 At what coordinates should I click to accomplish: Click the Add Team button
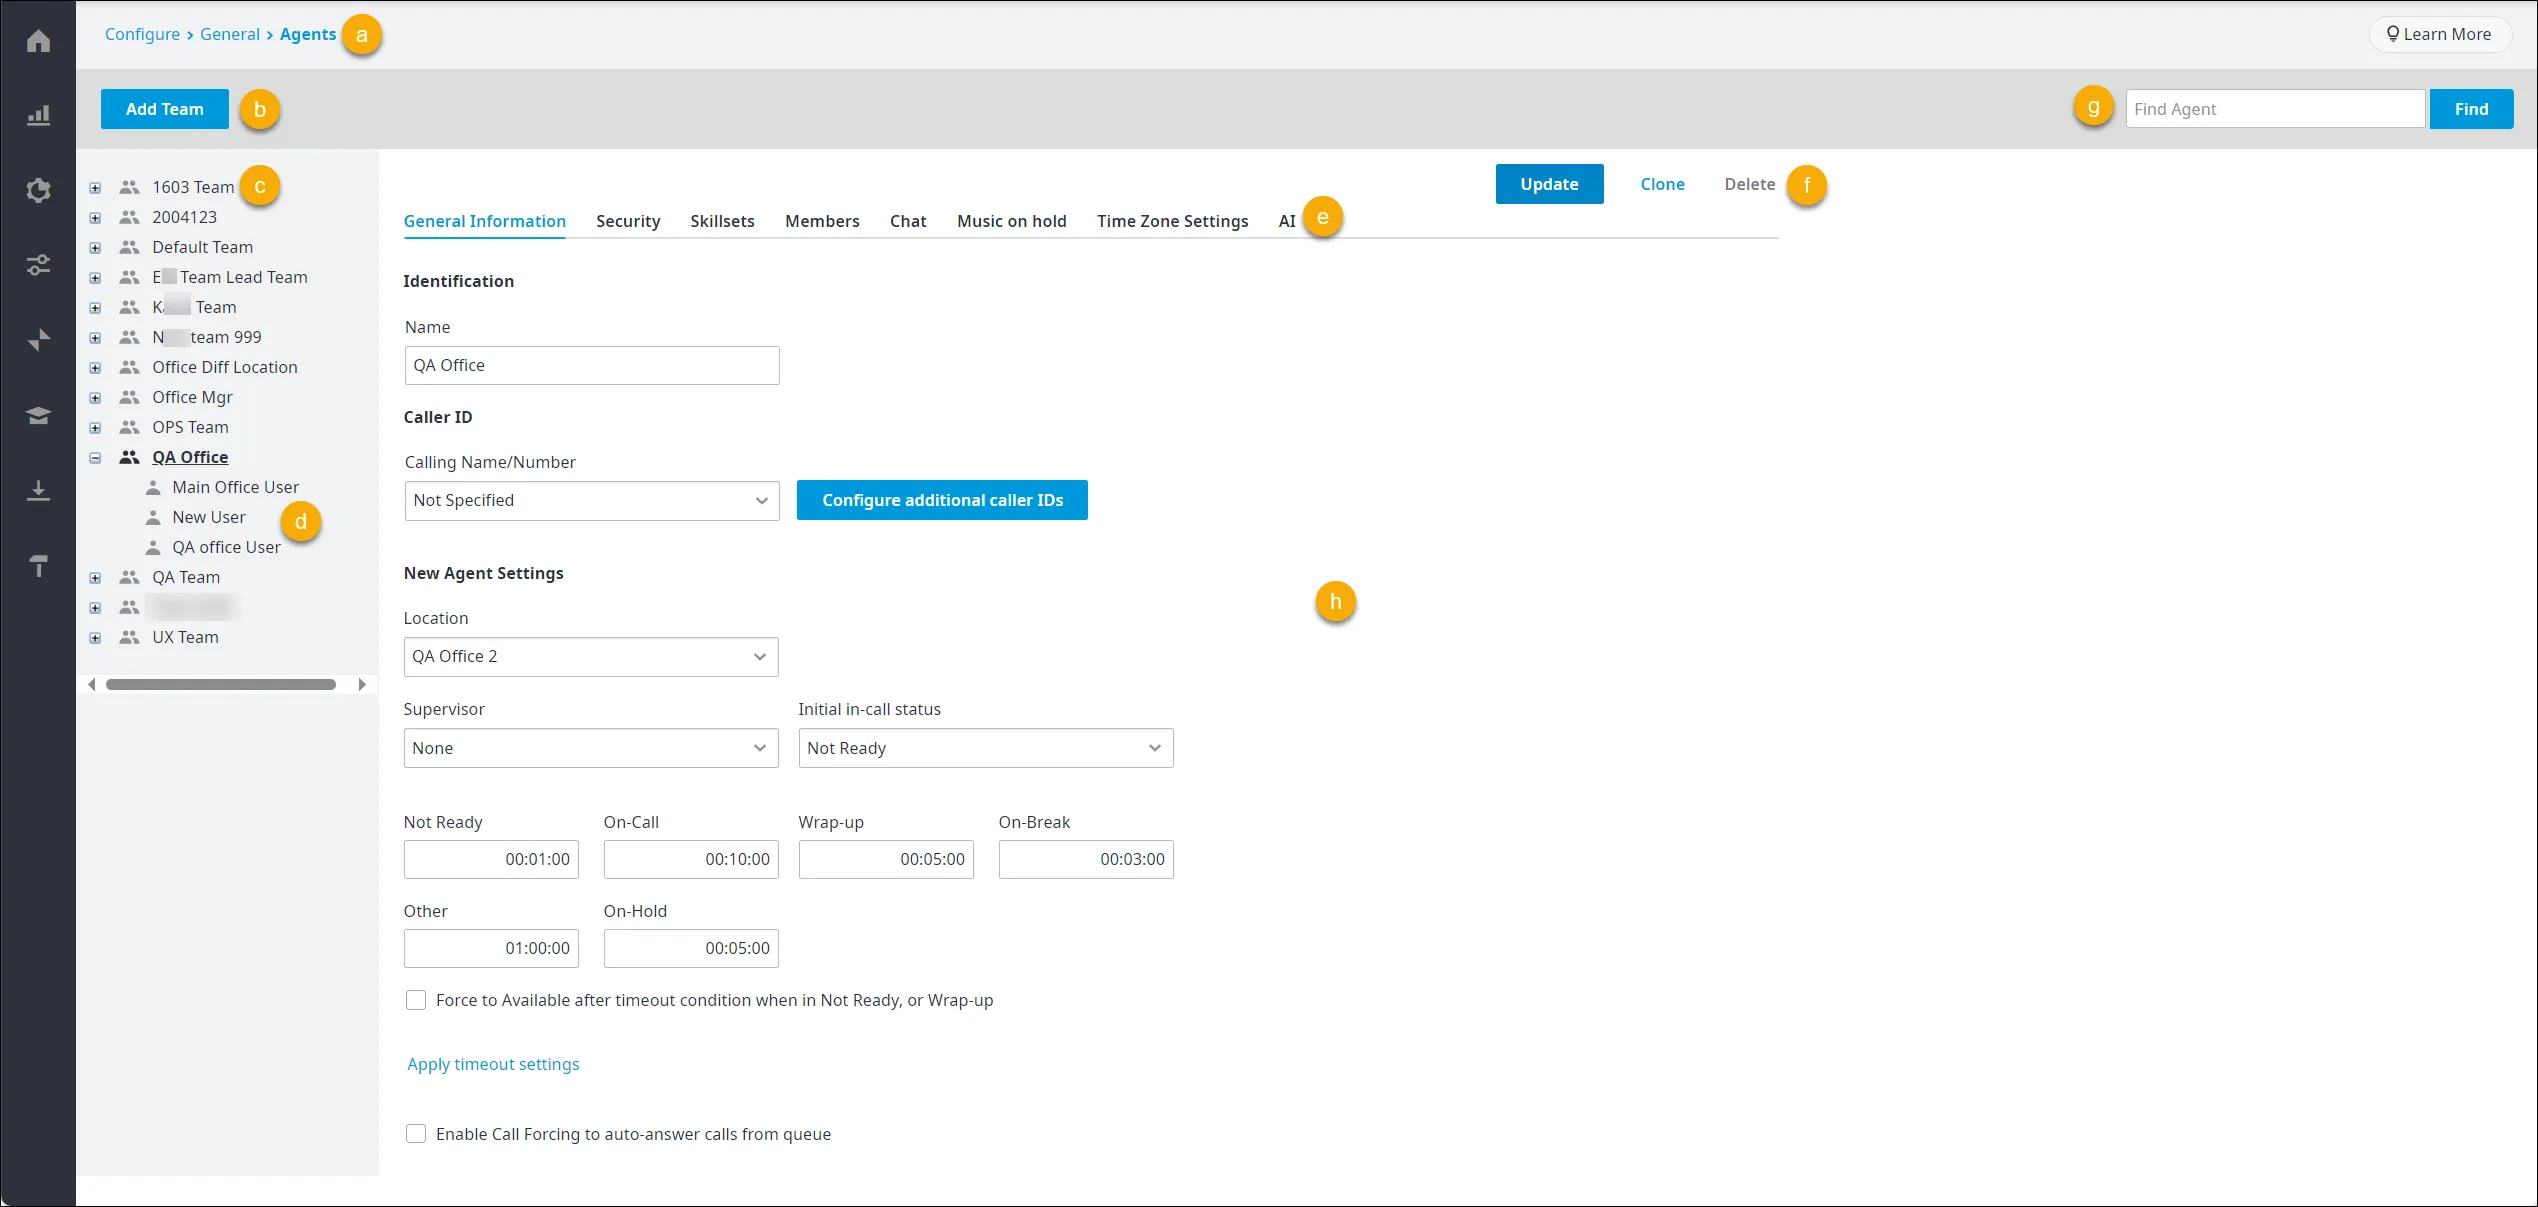click(x=165, y=109)
